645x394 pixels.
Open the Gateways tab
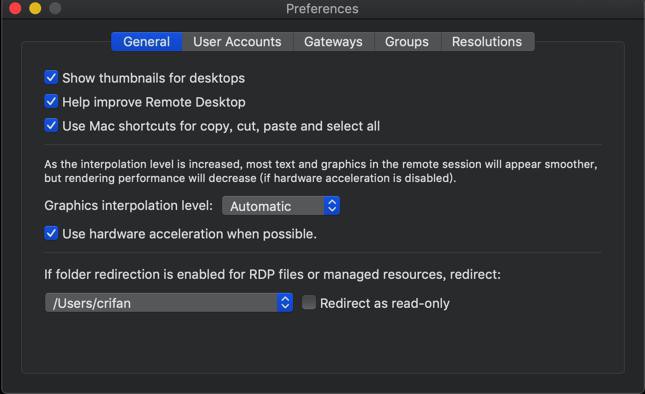[333, 42]
